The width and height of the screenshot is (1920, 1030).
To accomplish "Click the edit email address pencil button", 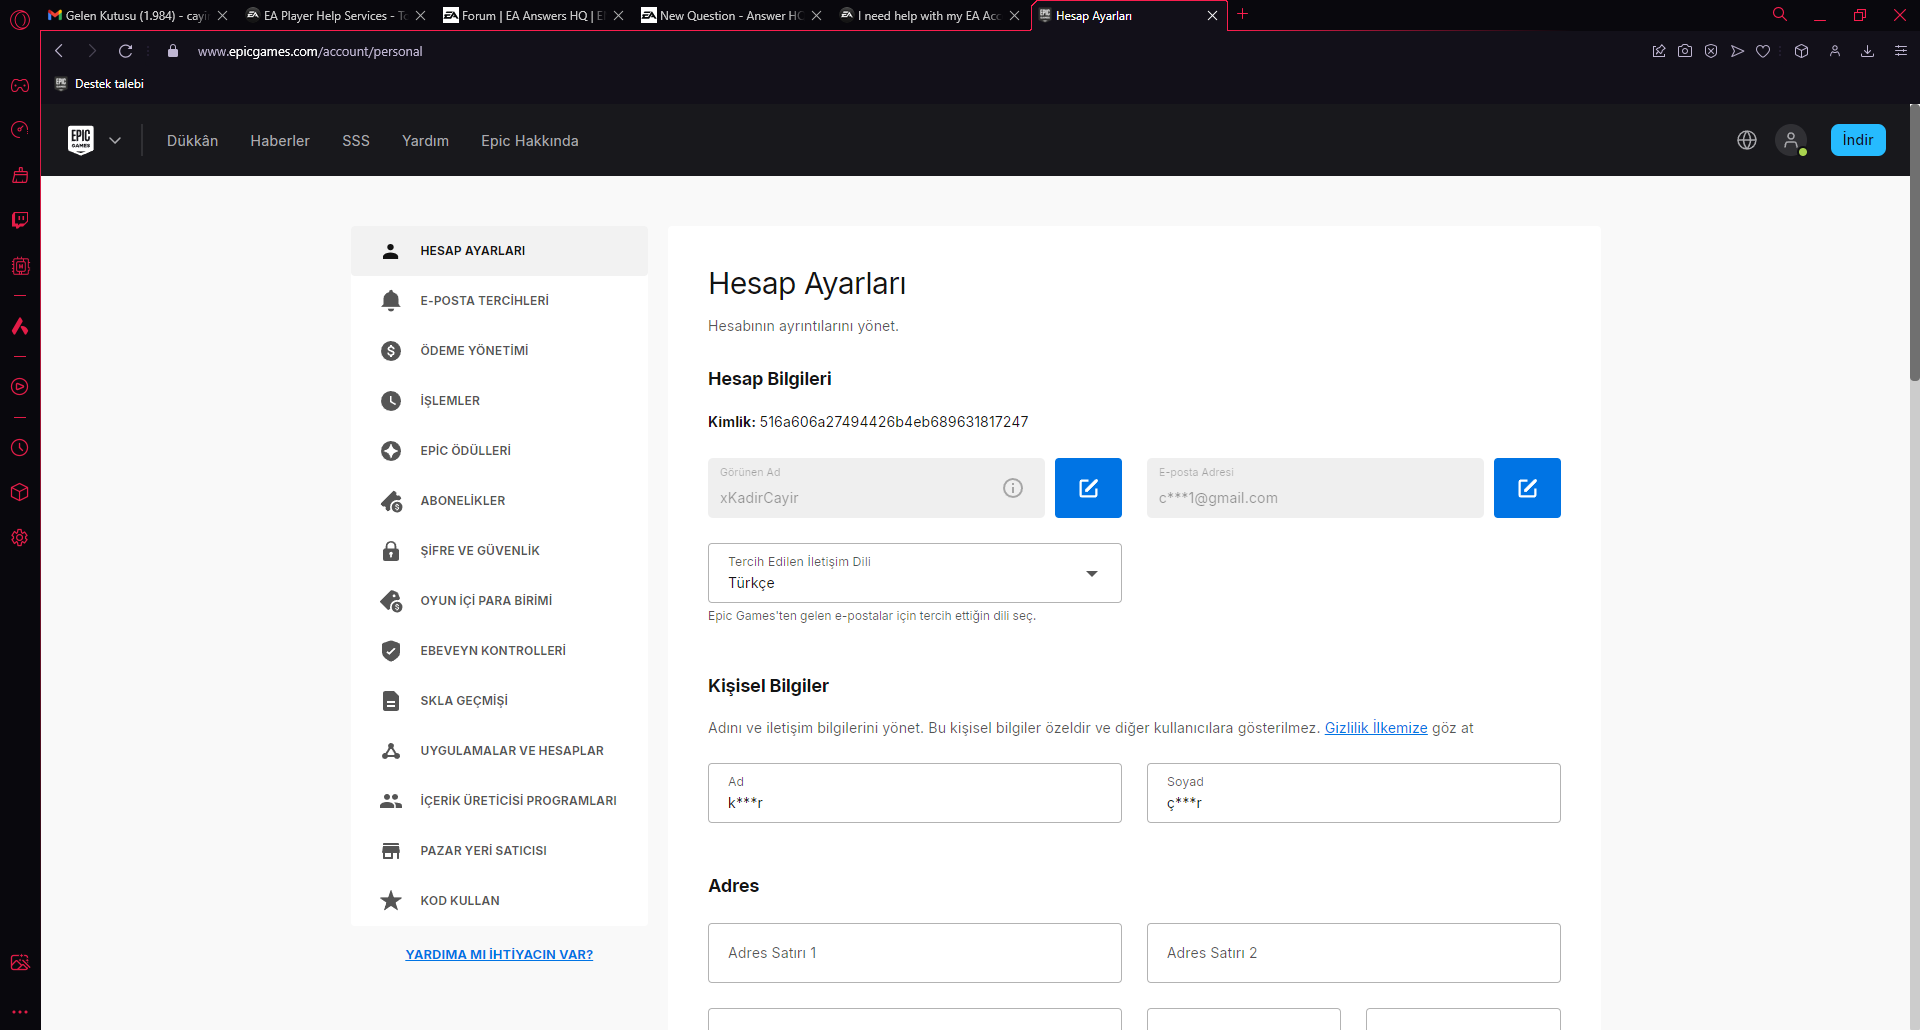I will coord(1527,488).
